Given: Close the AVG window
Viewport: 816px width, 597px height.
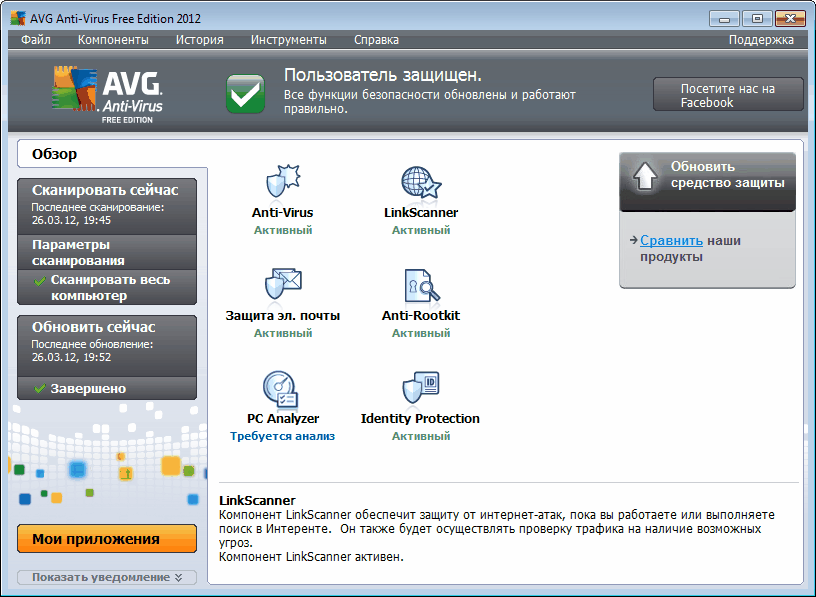Looking at the screenshot, I should (x=789, y=19).
